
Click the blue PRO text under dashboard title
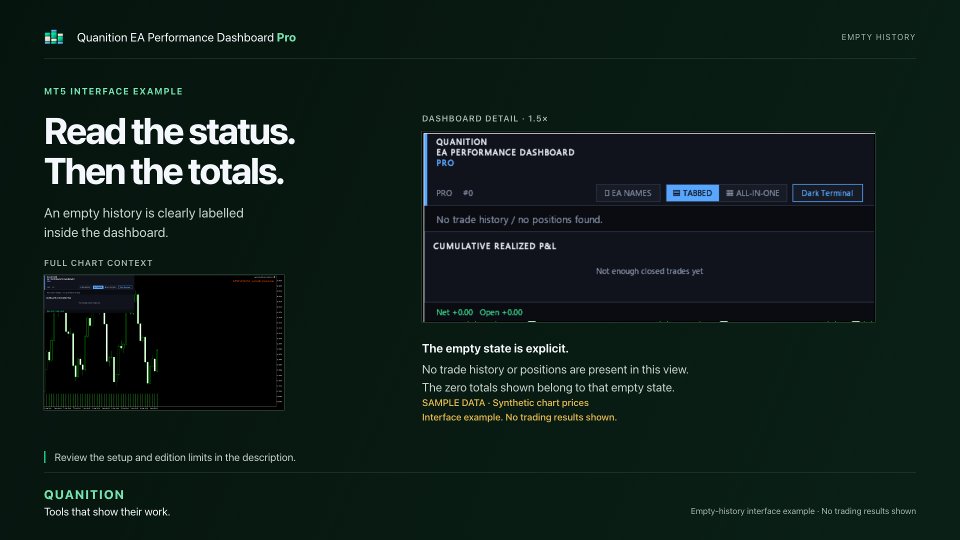(x=445, y=163)
